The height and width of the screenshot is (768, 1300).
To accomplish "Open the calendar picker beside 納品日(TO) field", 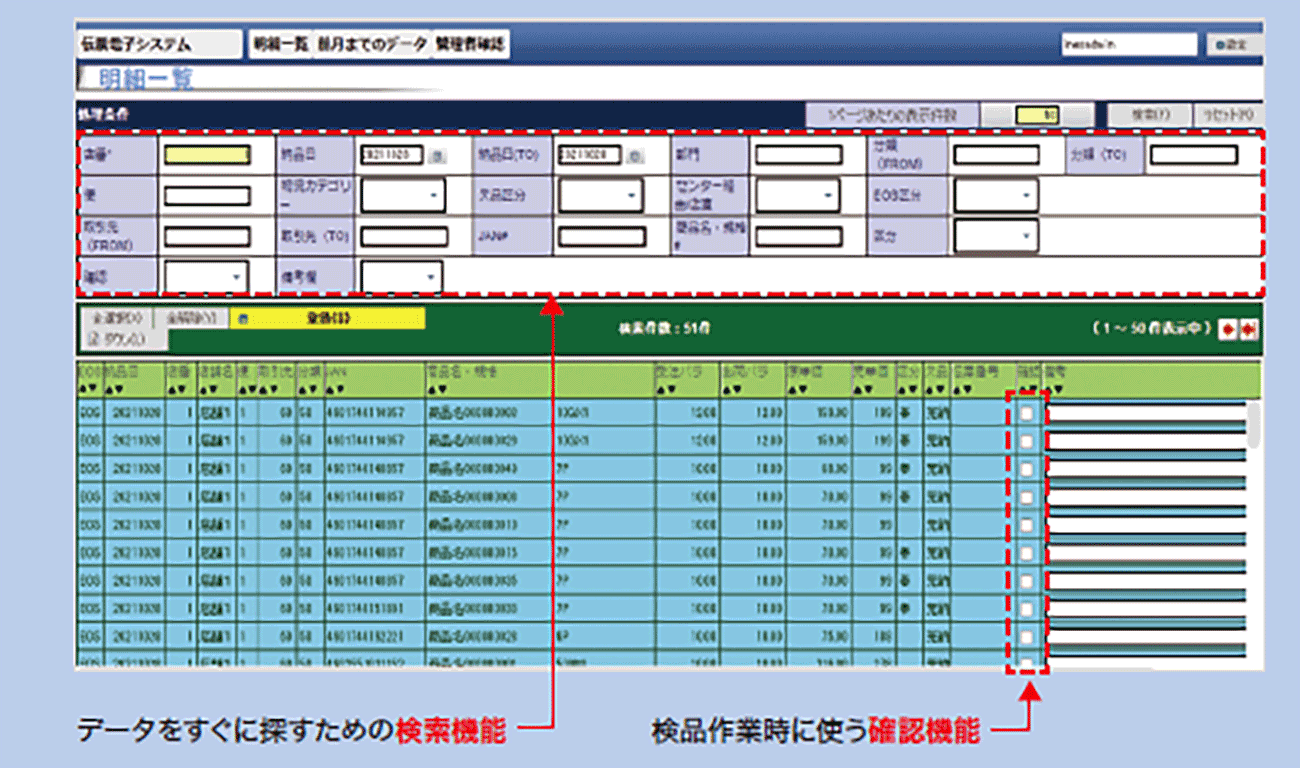I will tap(636, 155).
